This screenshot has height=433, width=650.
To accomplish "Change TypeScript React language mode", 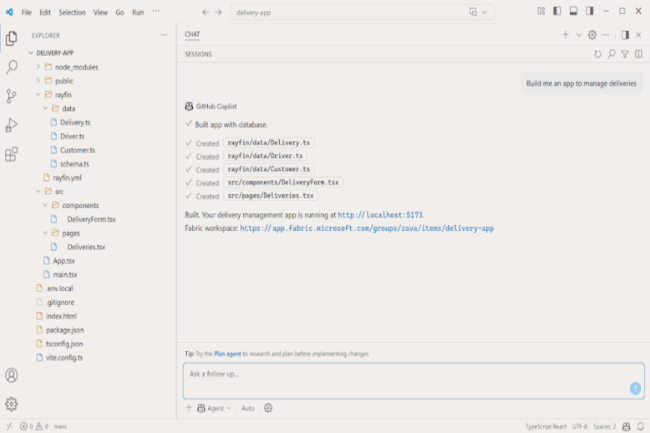I will click(x=546, y=426).
